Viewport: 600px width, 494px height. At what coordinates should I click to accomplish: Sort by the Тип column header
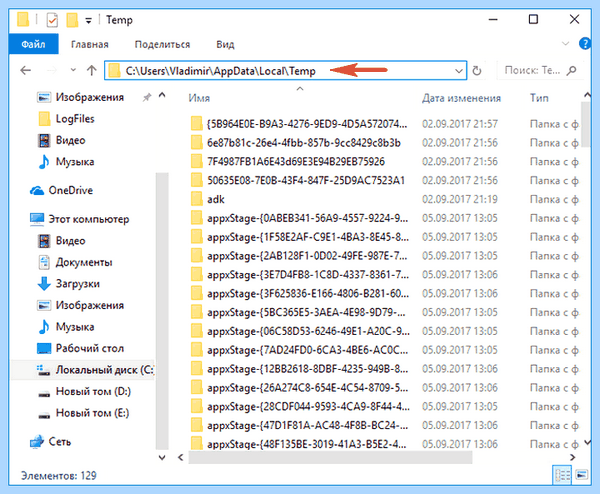[x=539, y=98]
